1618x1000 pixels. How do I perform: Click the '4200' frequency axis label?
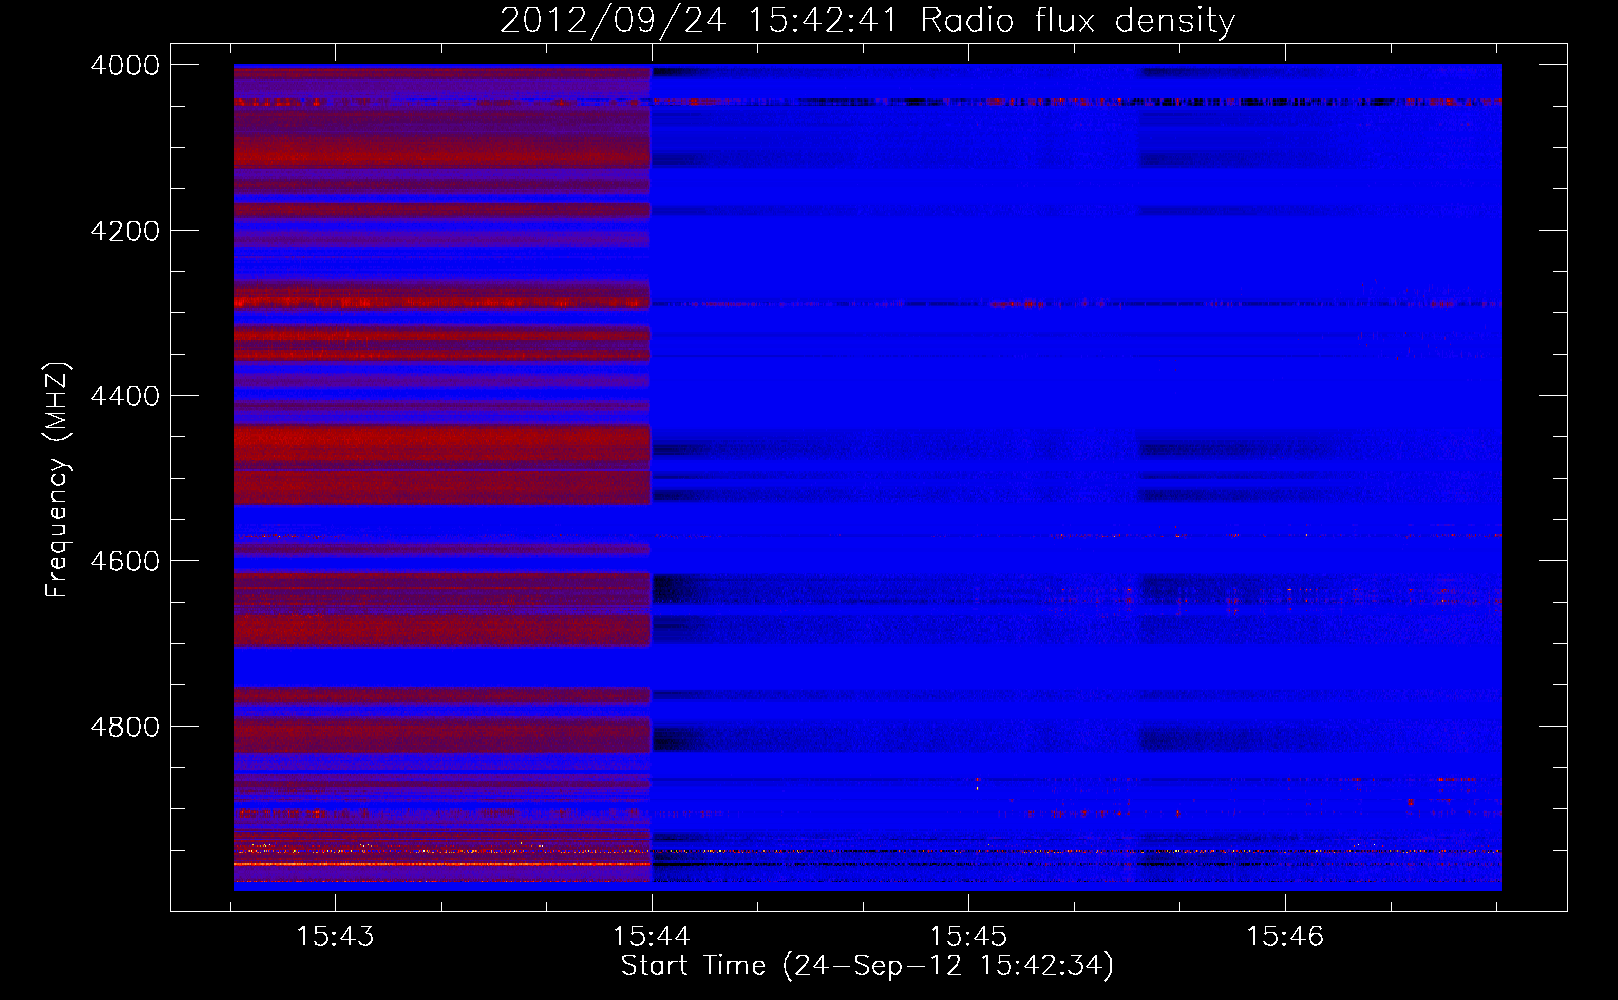click(125, 231)
